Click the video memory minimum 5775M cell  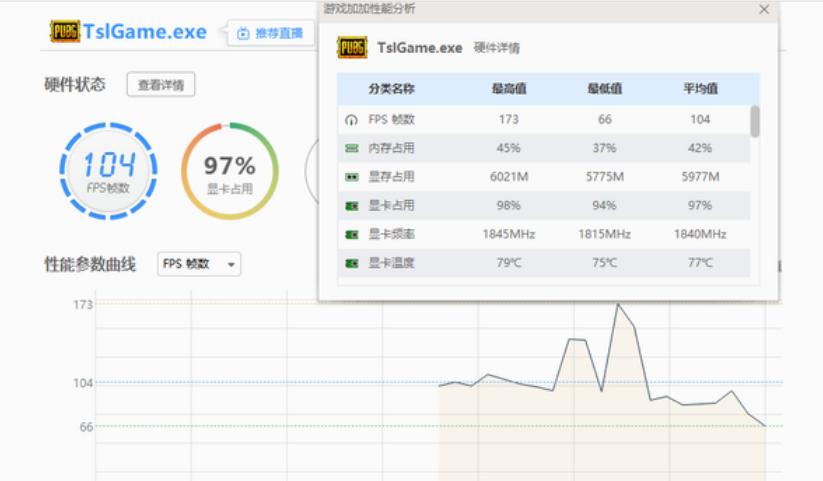605,177
